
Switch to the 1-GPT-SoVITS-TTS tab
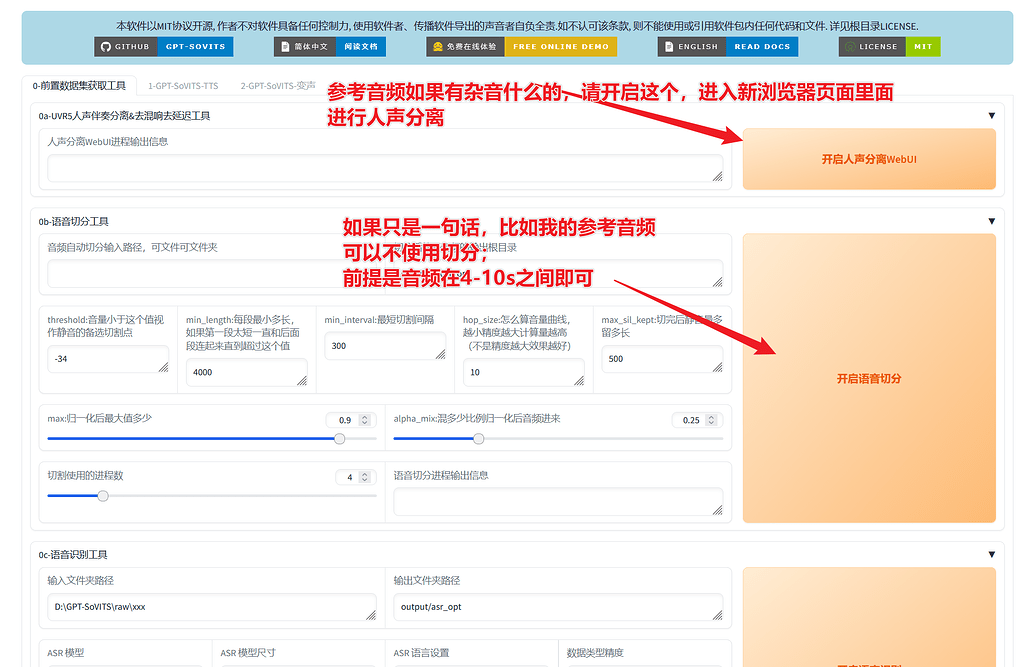(x=183, y=86)
